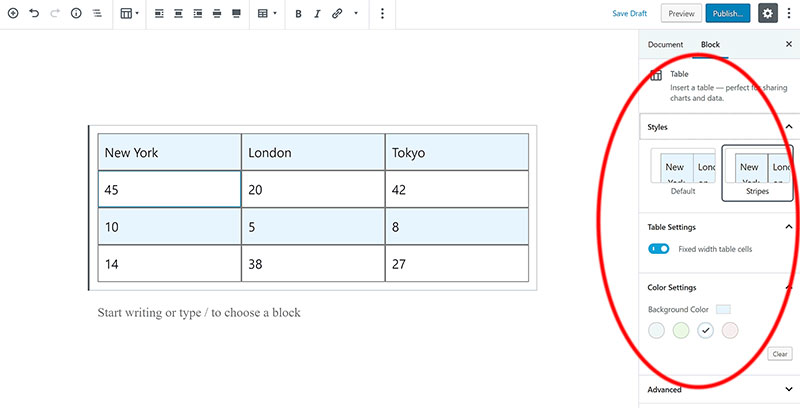Open more rich text controls arrow
800x408 pixels.
tap(356, 14)
